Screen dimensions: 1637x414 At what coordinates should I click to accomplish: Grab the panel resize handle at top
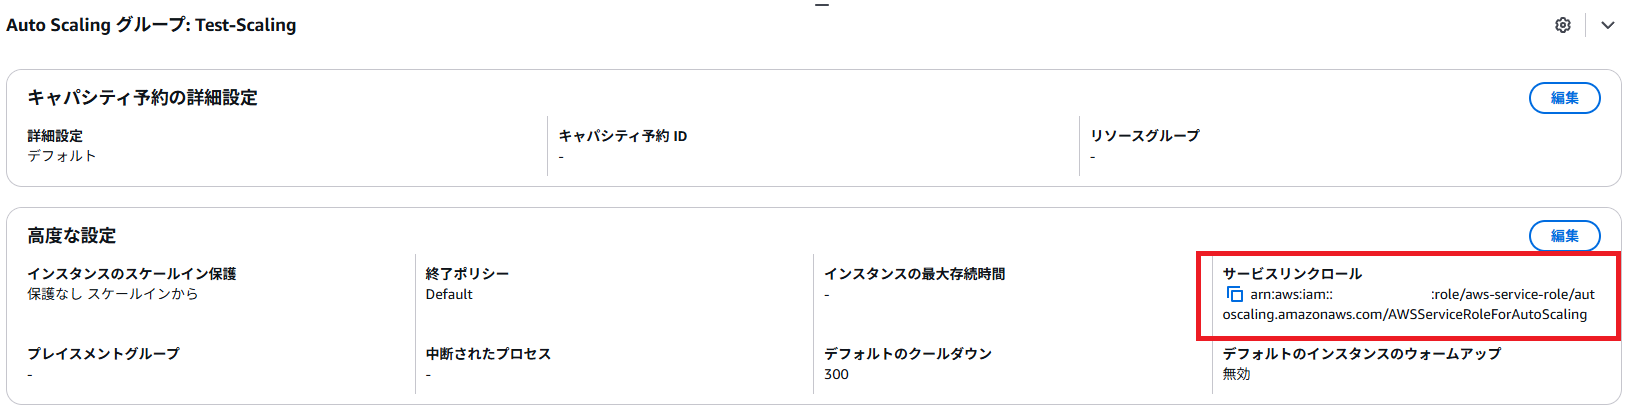821,5
